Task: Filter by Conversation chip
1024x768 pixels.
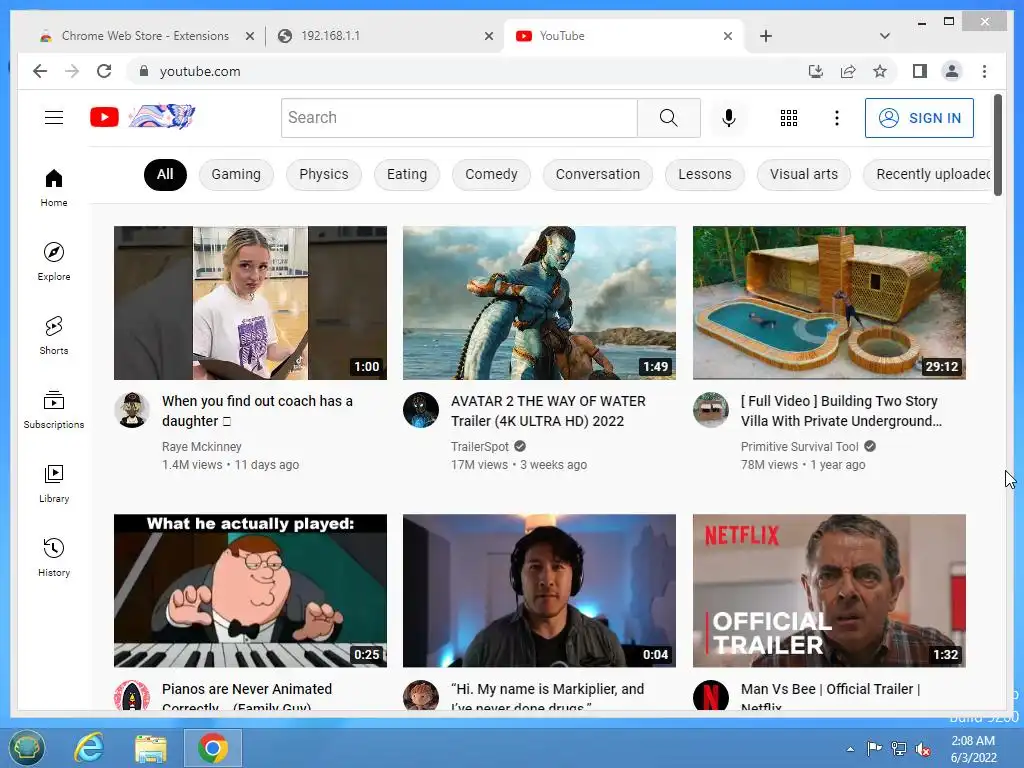Action: click(598, 174)
